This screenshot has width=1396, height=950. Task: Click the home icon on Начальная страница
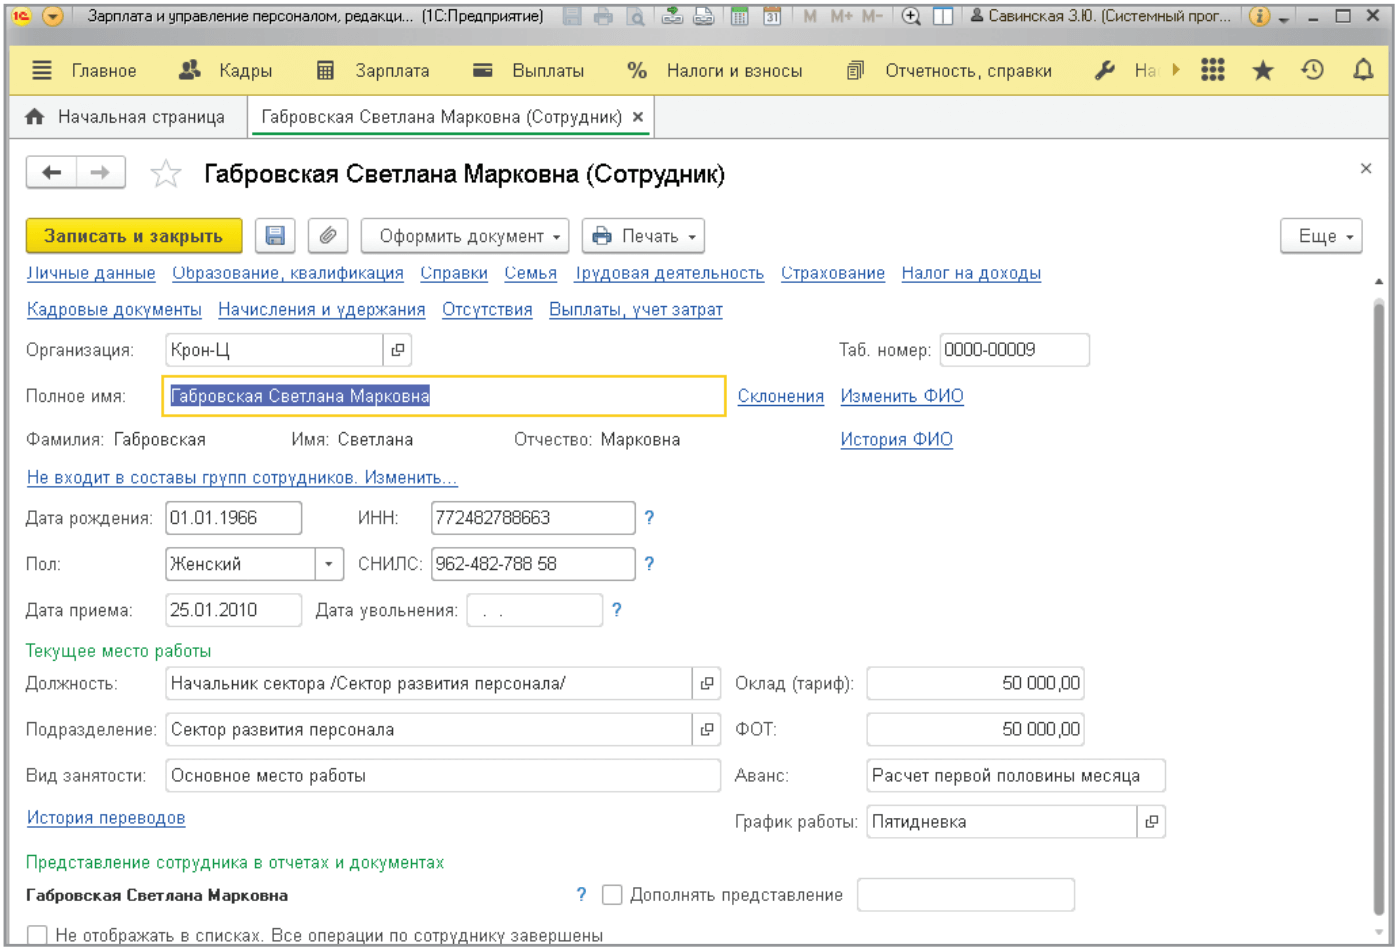[35, 117]
